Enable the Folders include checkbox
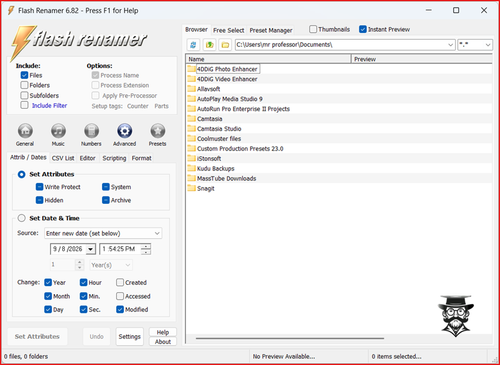500x365 pixels. pos(24,85)
